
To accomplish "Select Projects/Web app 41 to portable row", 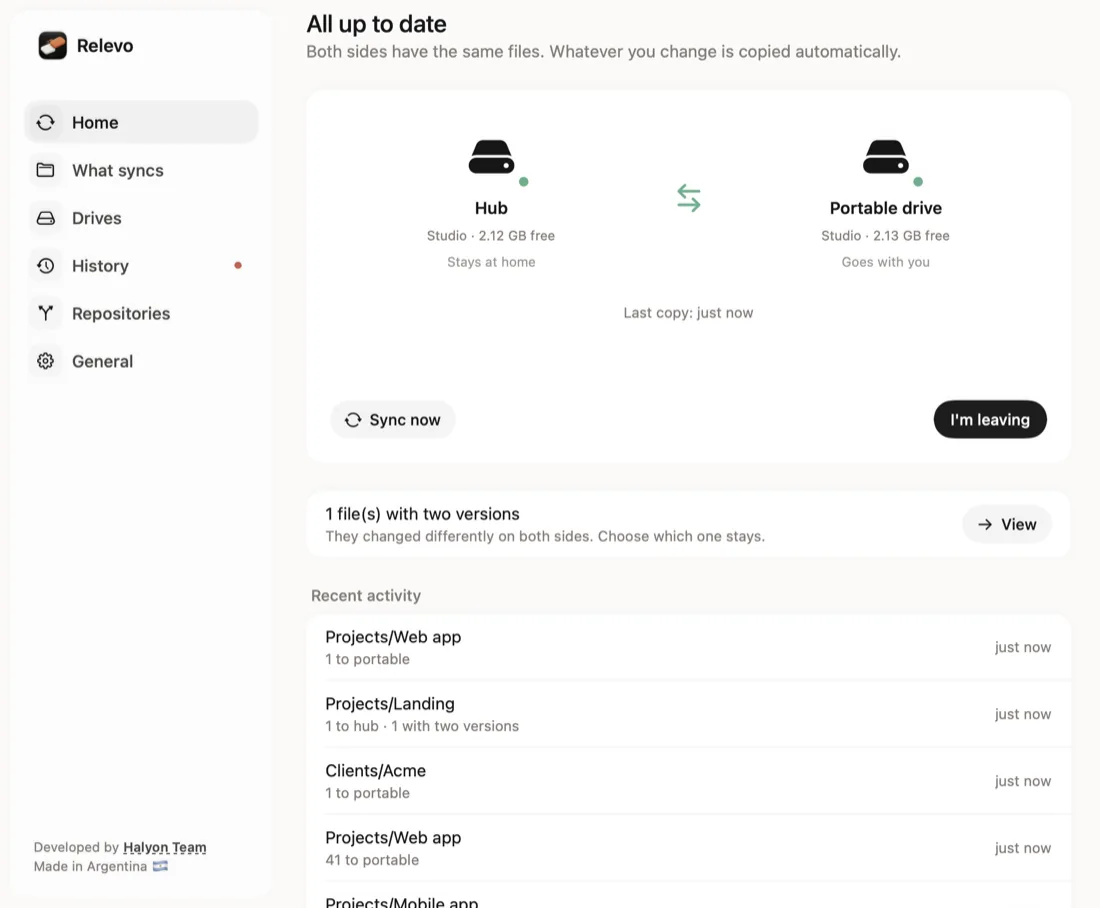I will click(688, 848).
